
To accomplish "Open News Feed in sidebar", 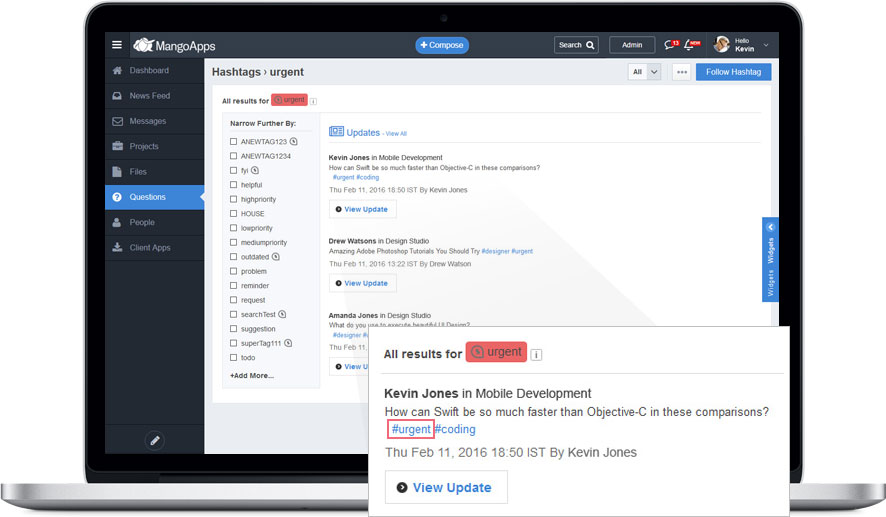I will point(154,96).
